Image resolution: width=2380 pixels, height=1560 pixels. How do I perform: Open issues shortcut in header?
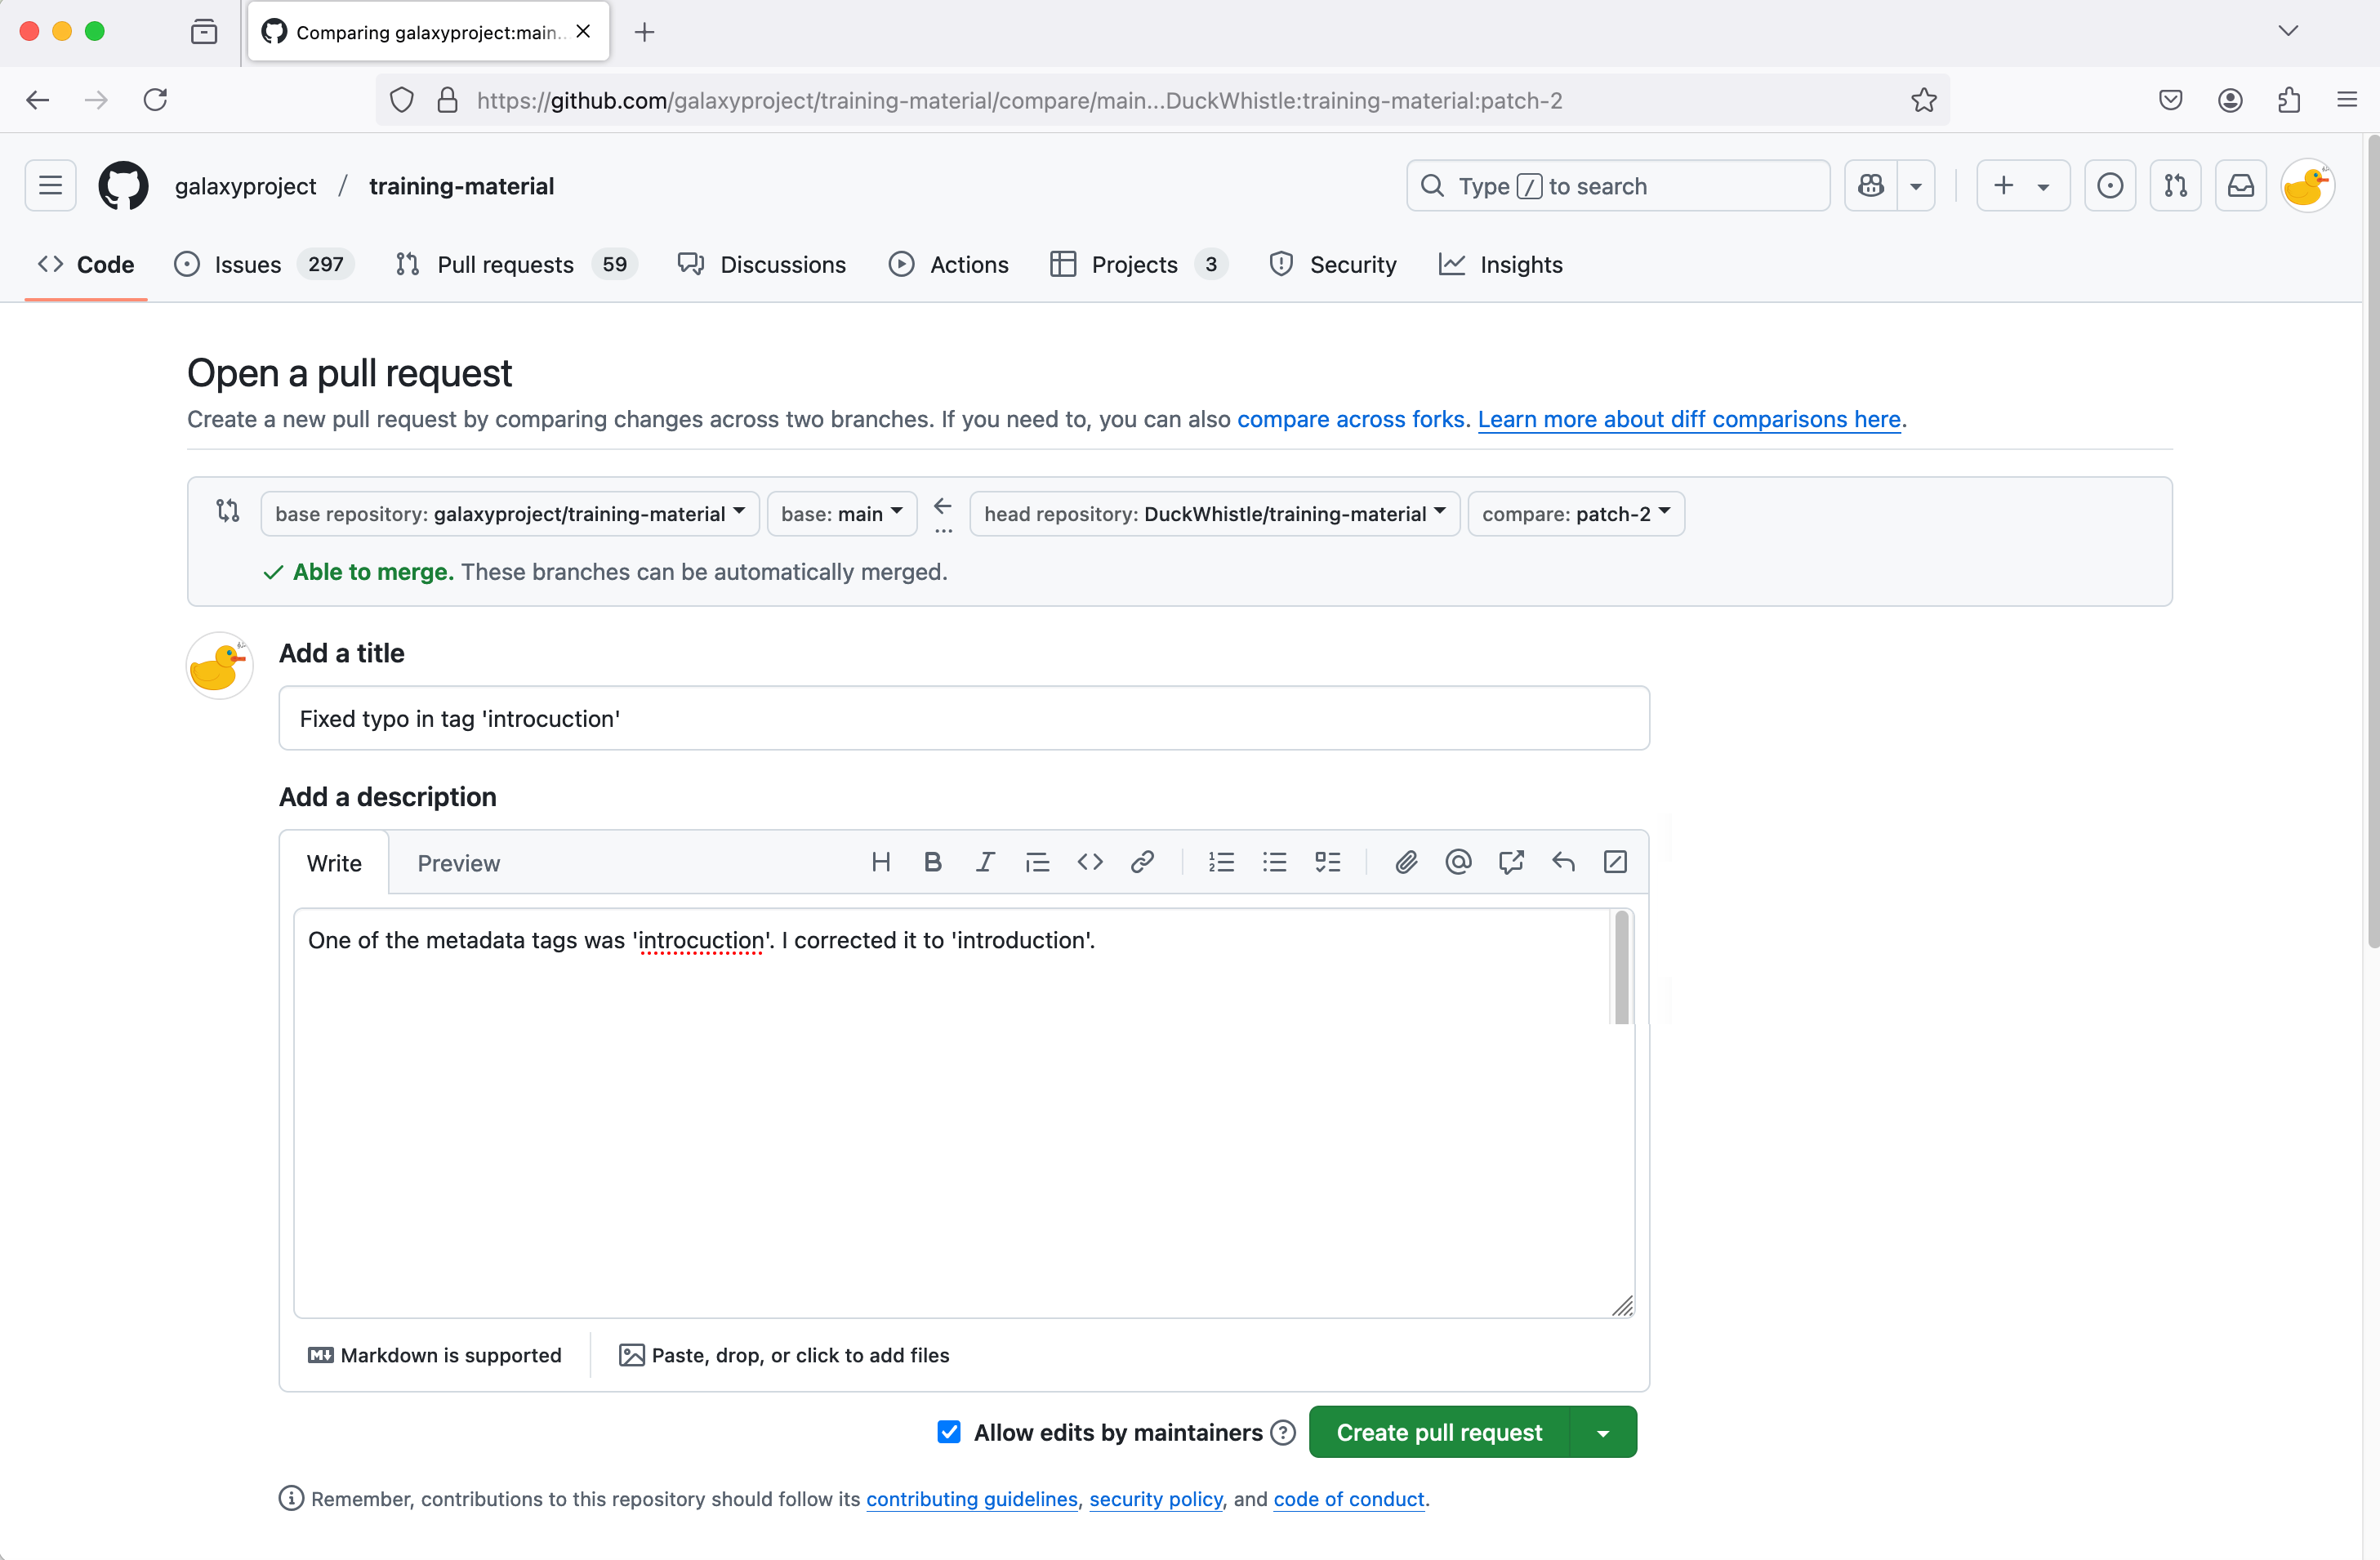(x=2110, y=186)
